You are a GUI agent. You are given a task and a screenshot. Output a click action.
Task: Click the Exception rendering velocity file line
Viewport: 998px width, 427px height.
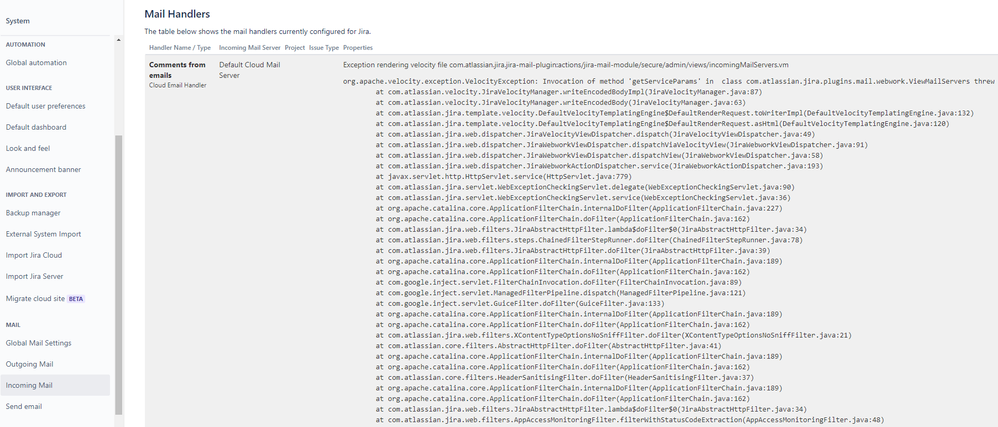(x=566, y=65)
